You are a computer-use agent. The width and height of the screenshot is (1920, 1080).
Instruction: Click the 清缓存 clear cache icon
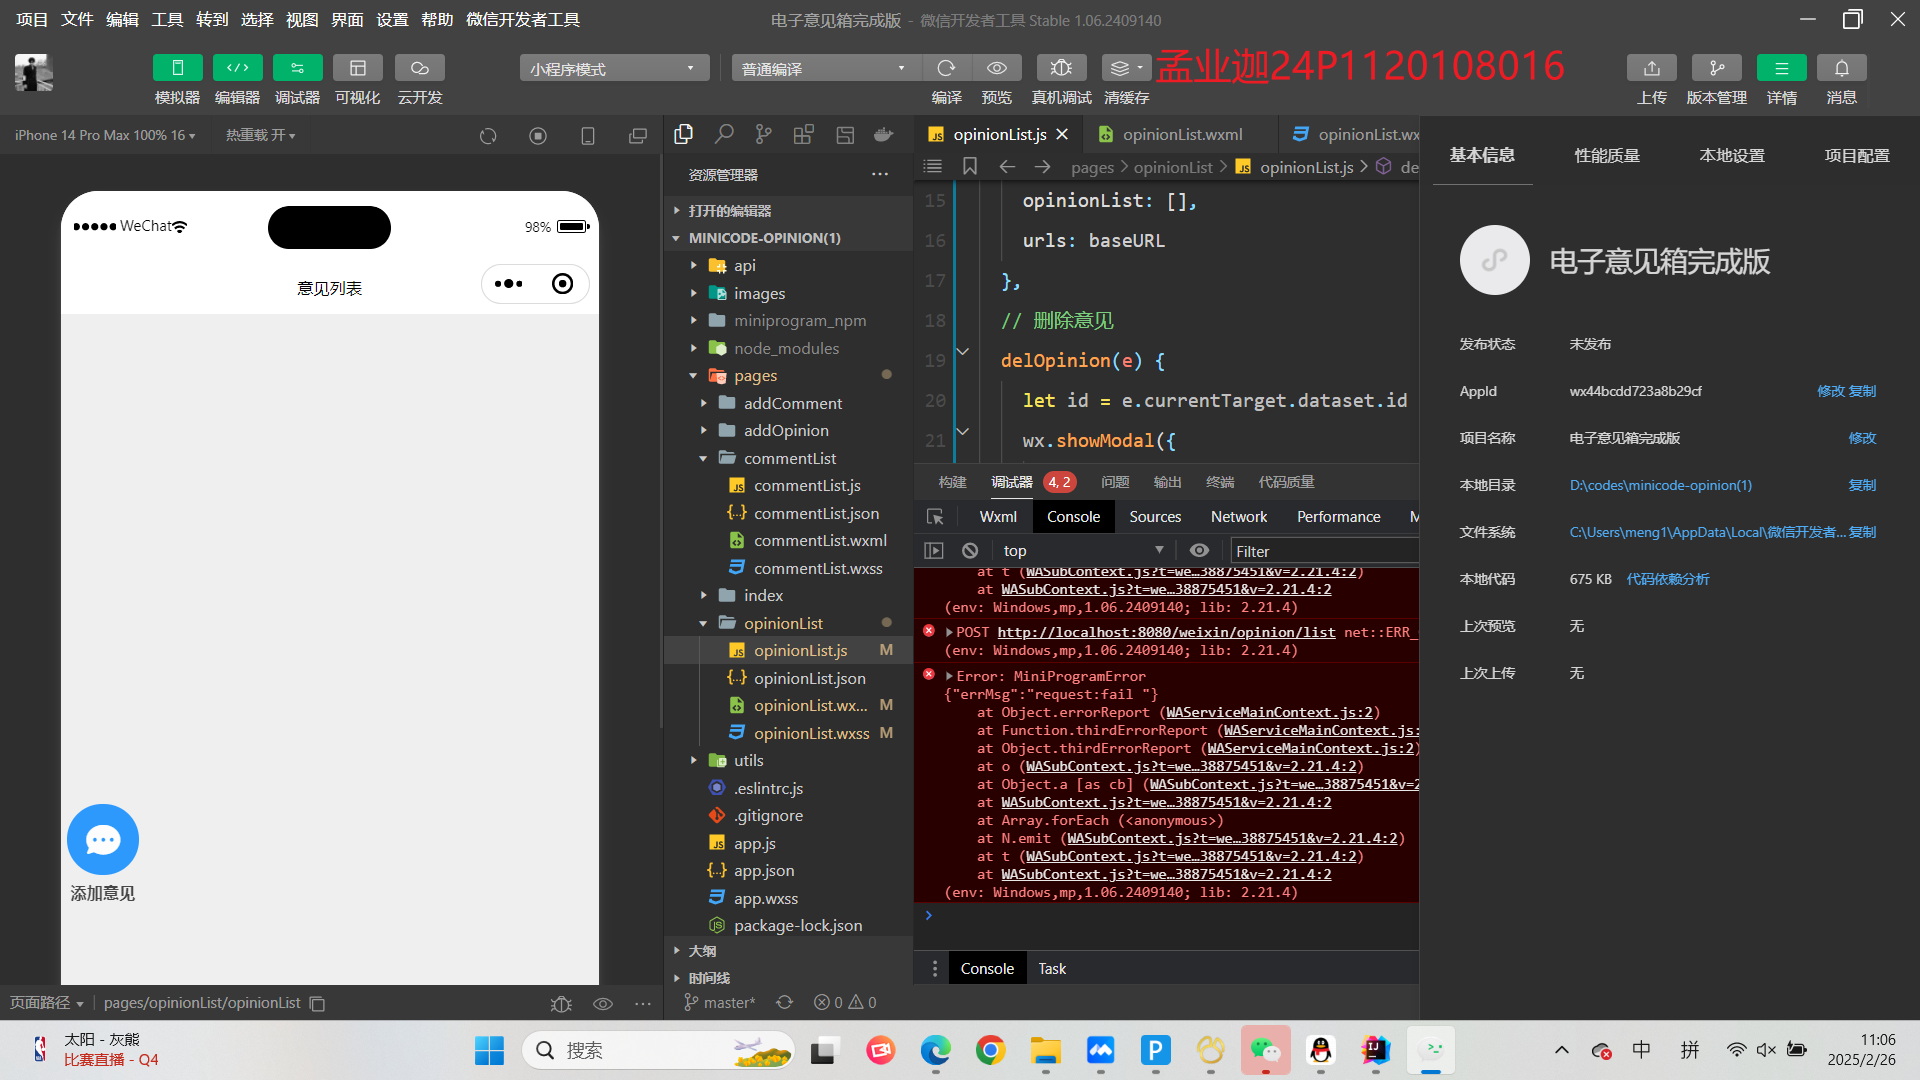pos(1126,68)
